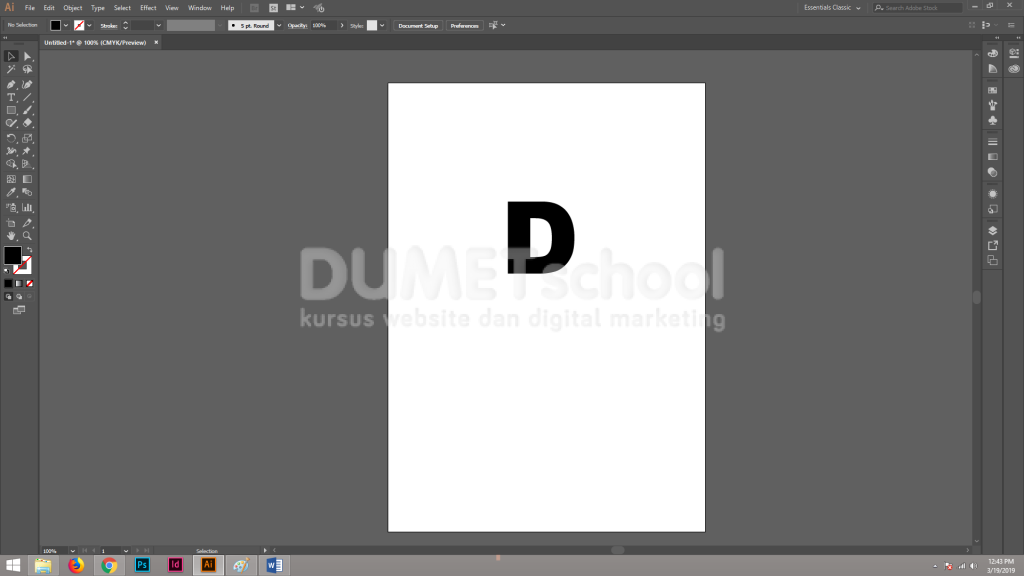Open the zoom level dropdown at 100%
Image resolution: width=1024 pixels, height=576 pixels.
[x=72, y=551]
